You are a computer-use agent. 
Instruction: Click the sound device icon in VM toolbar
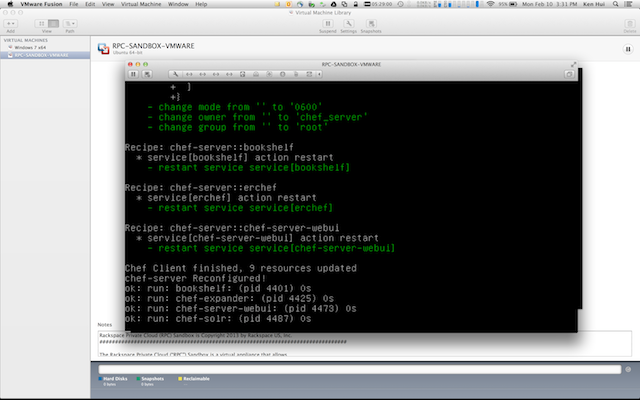(269, 74)
